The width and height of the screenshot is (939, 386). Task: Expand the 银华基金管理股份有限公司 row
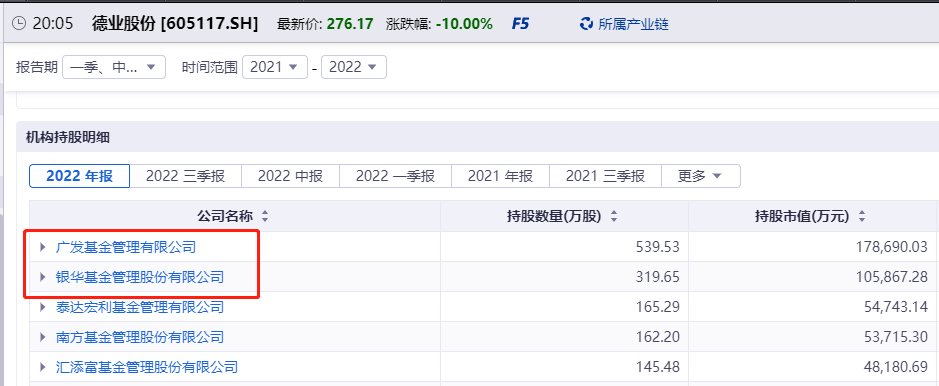pyautogui.click(x=43, y=277)
